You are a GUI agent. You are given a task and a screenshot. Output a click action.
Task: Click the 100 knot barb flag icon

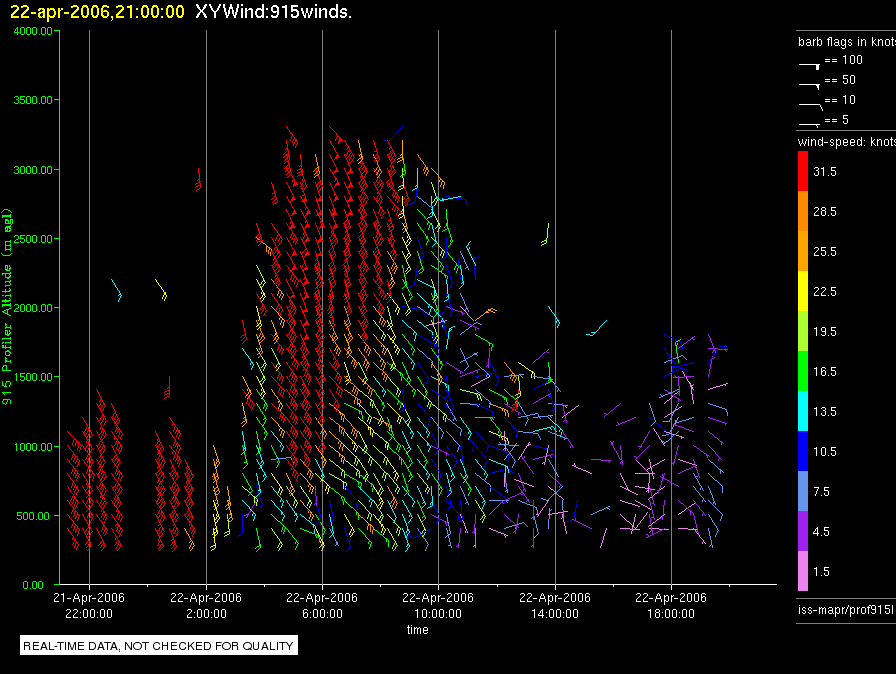pos(809,66)
